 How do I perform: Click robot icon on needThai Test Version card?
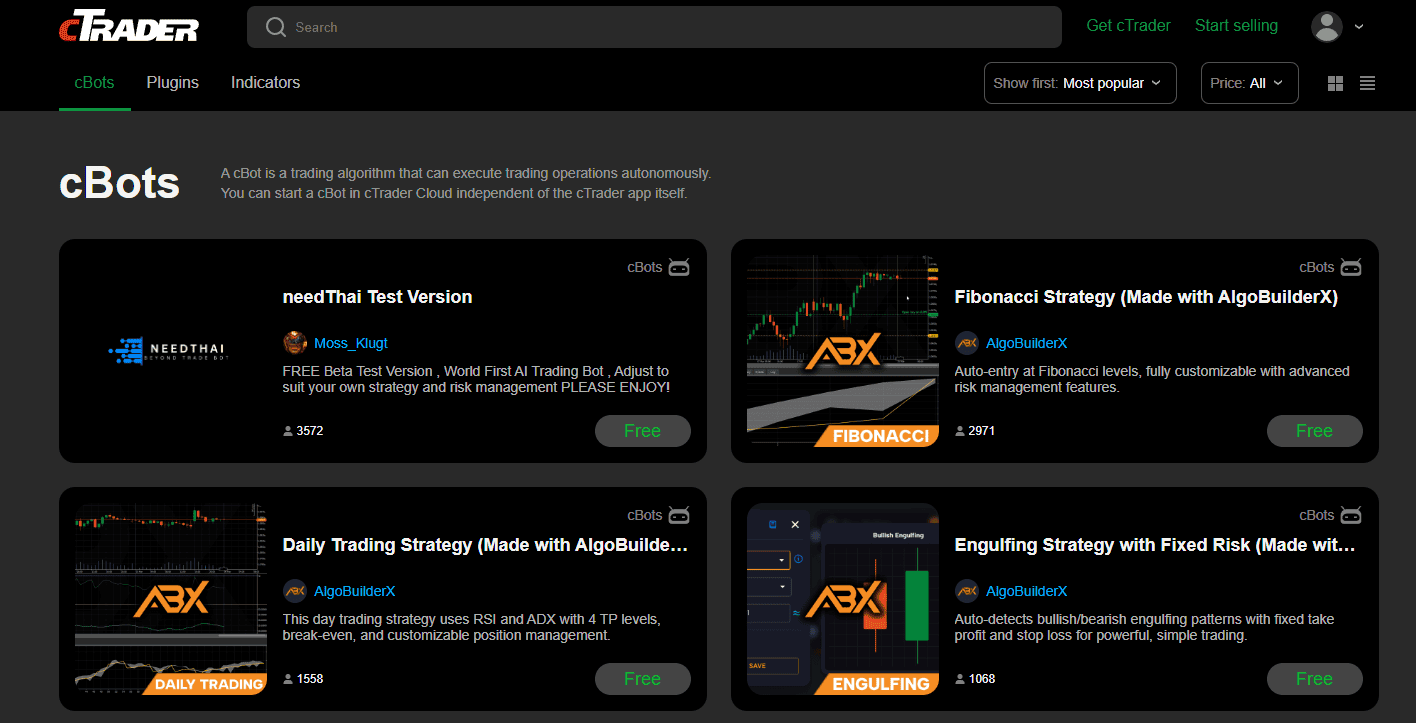click(679, 267)
